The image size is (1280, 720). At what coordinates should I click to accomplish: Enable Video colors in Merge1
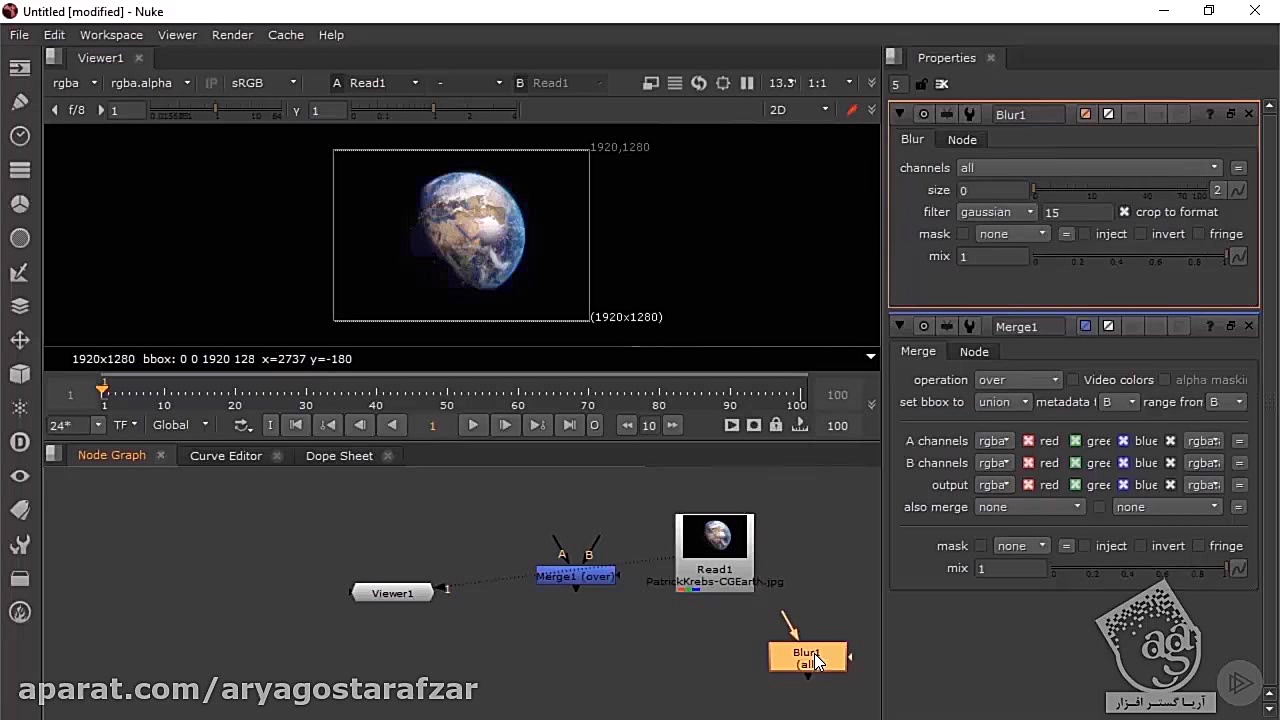(x=1073, y=379)
